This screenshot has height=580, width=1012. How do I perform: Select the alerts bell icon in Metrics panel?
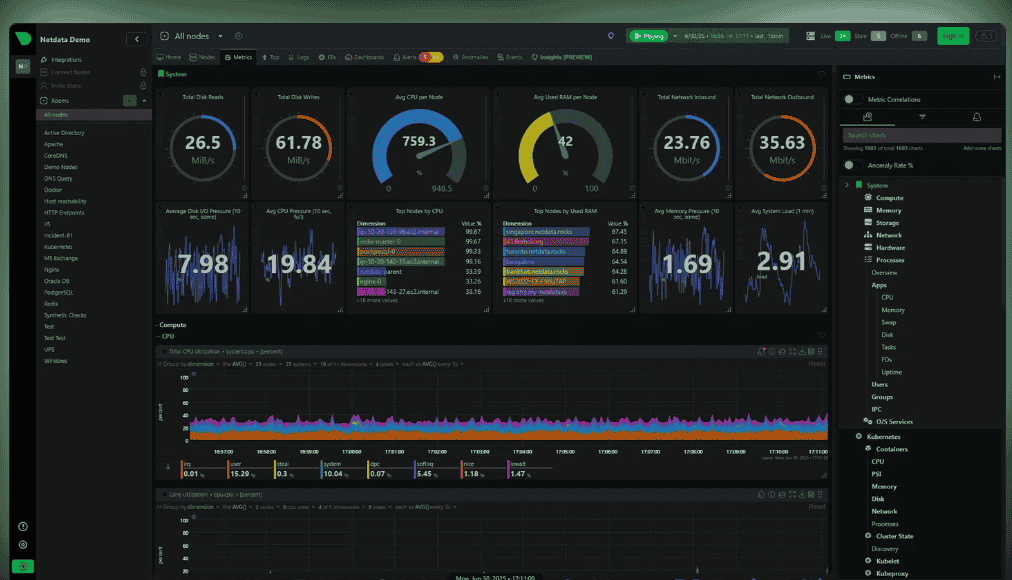pyautogui.click(x=977, y=117)
